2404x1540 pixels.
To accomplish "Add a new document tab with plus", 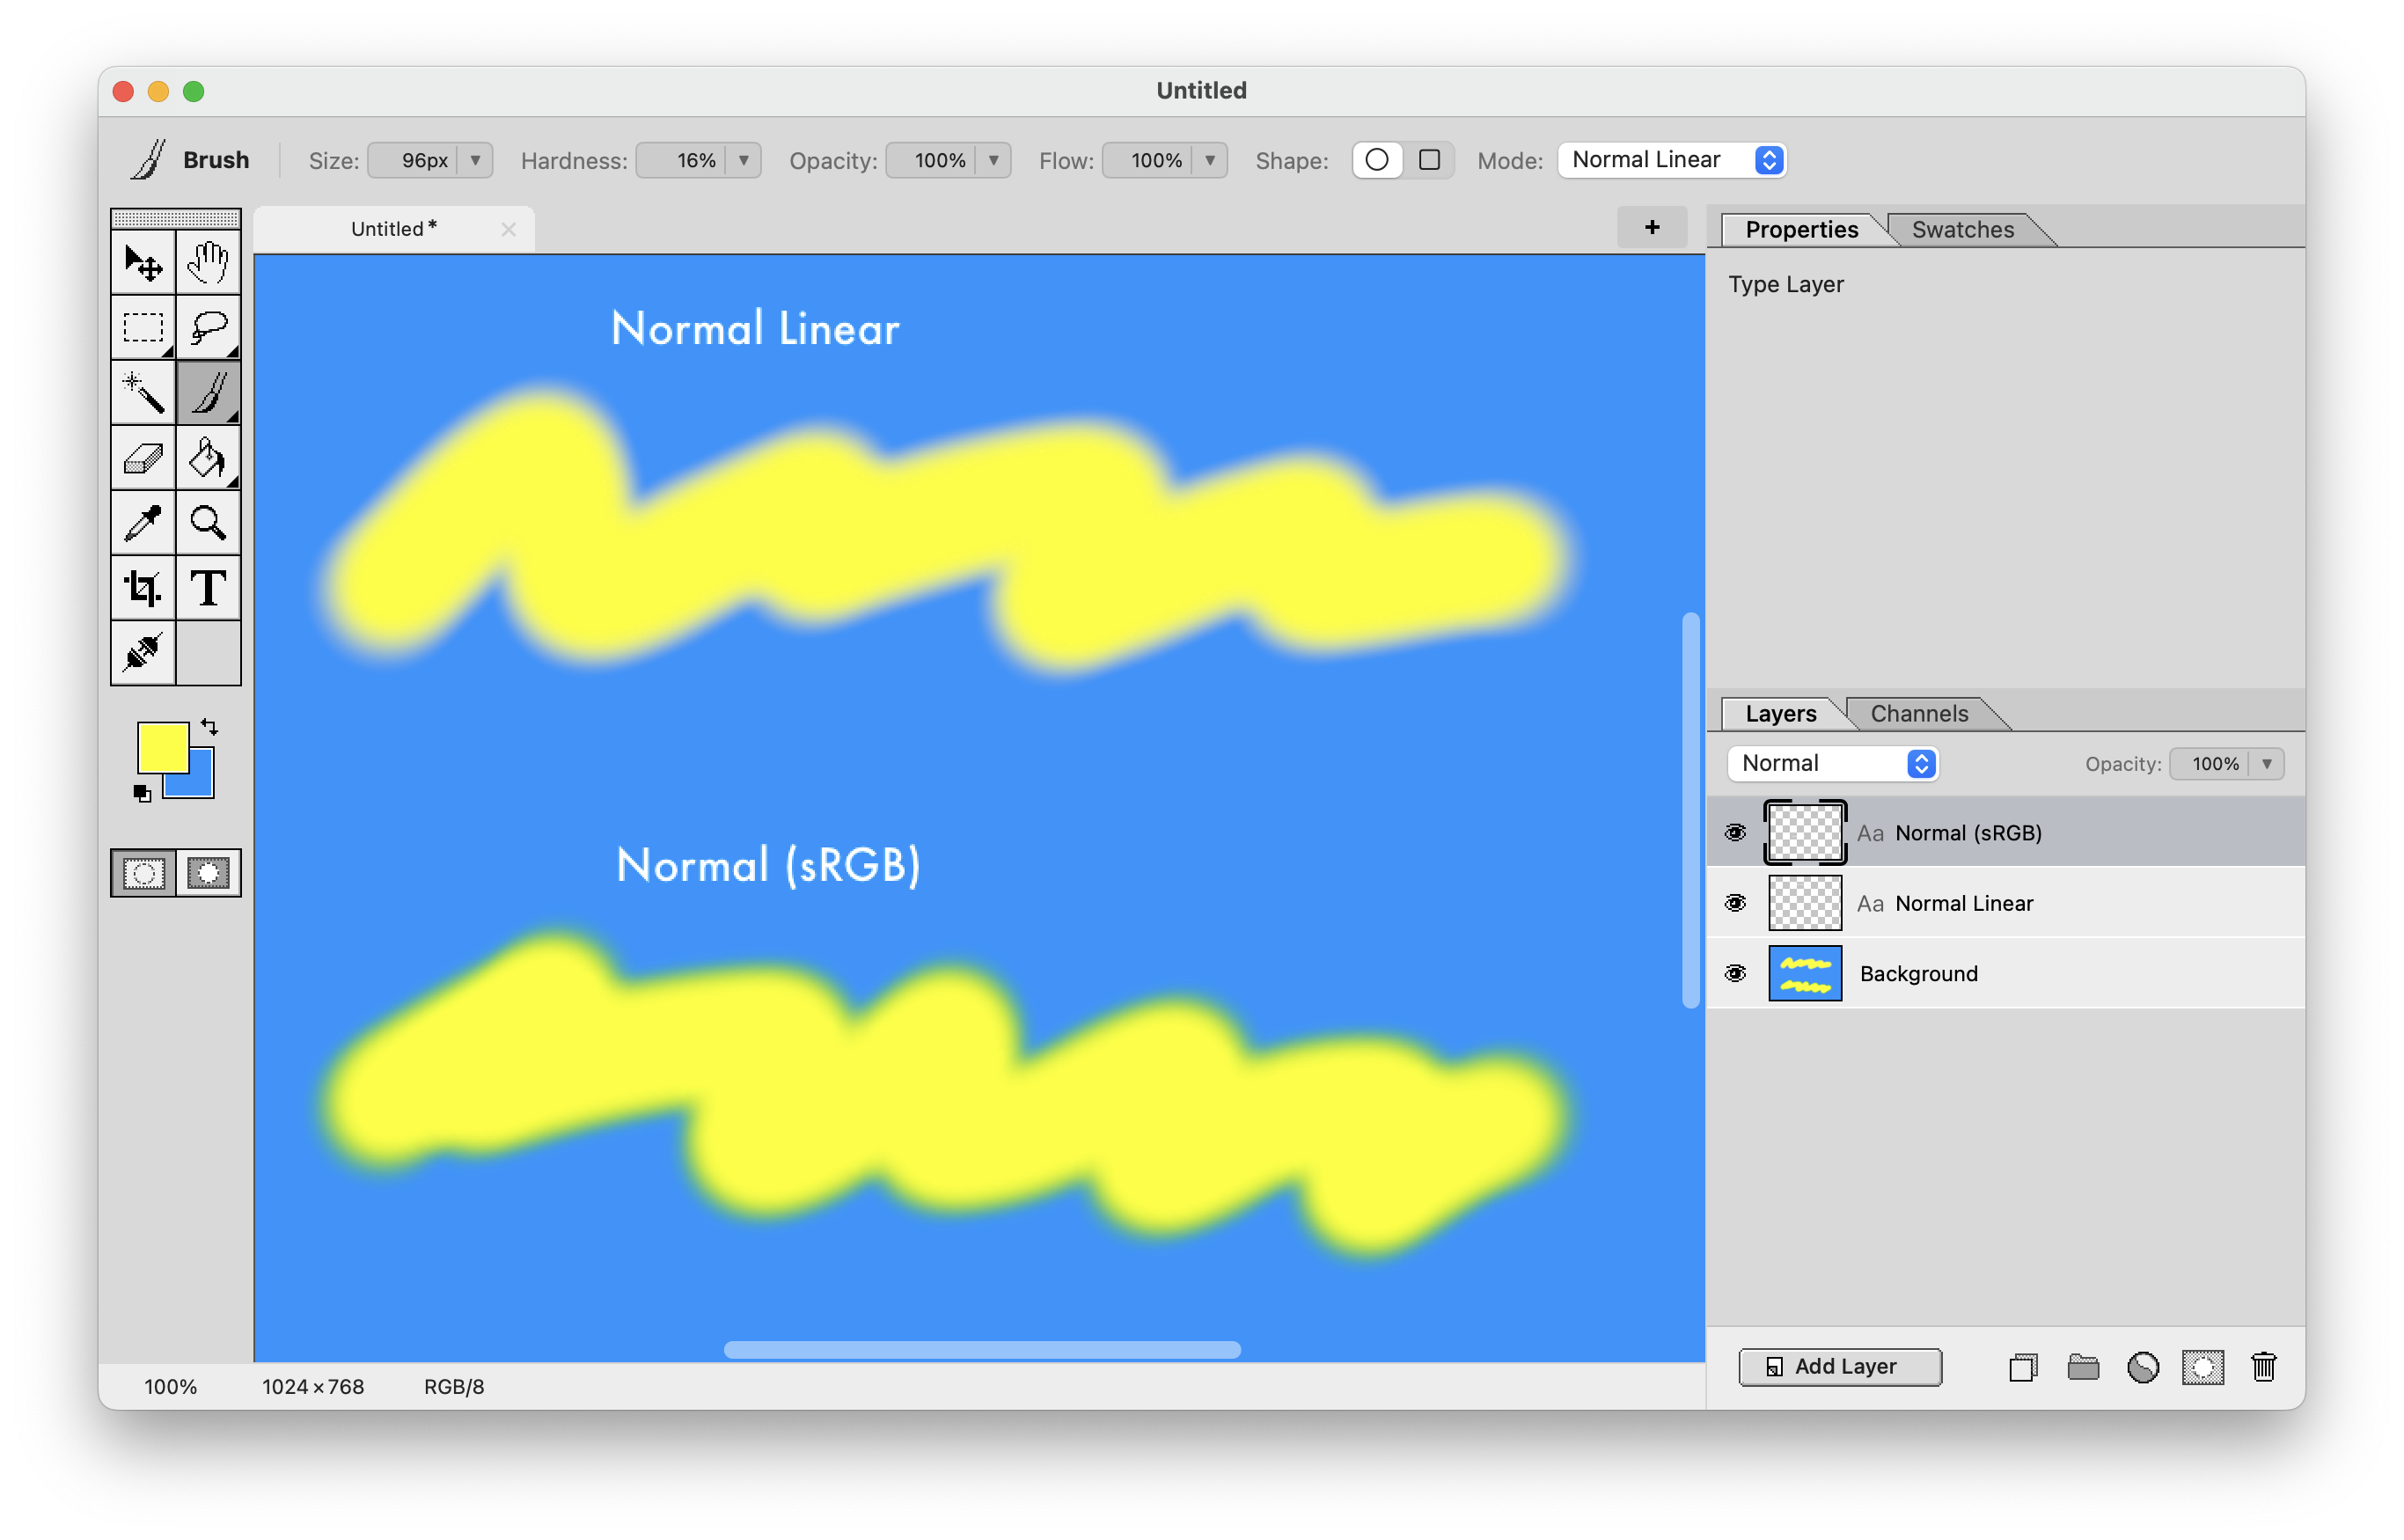I will [x=1652, y=227].
